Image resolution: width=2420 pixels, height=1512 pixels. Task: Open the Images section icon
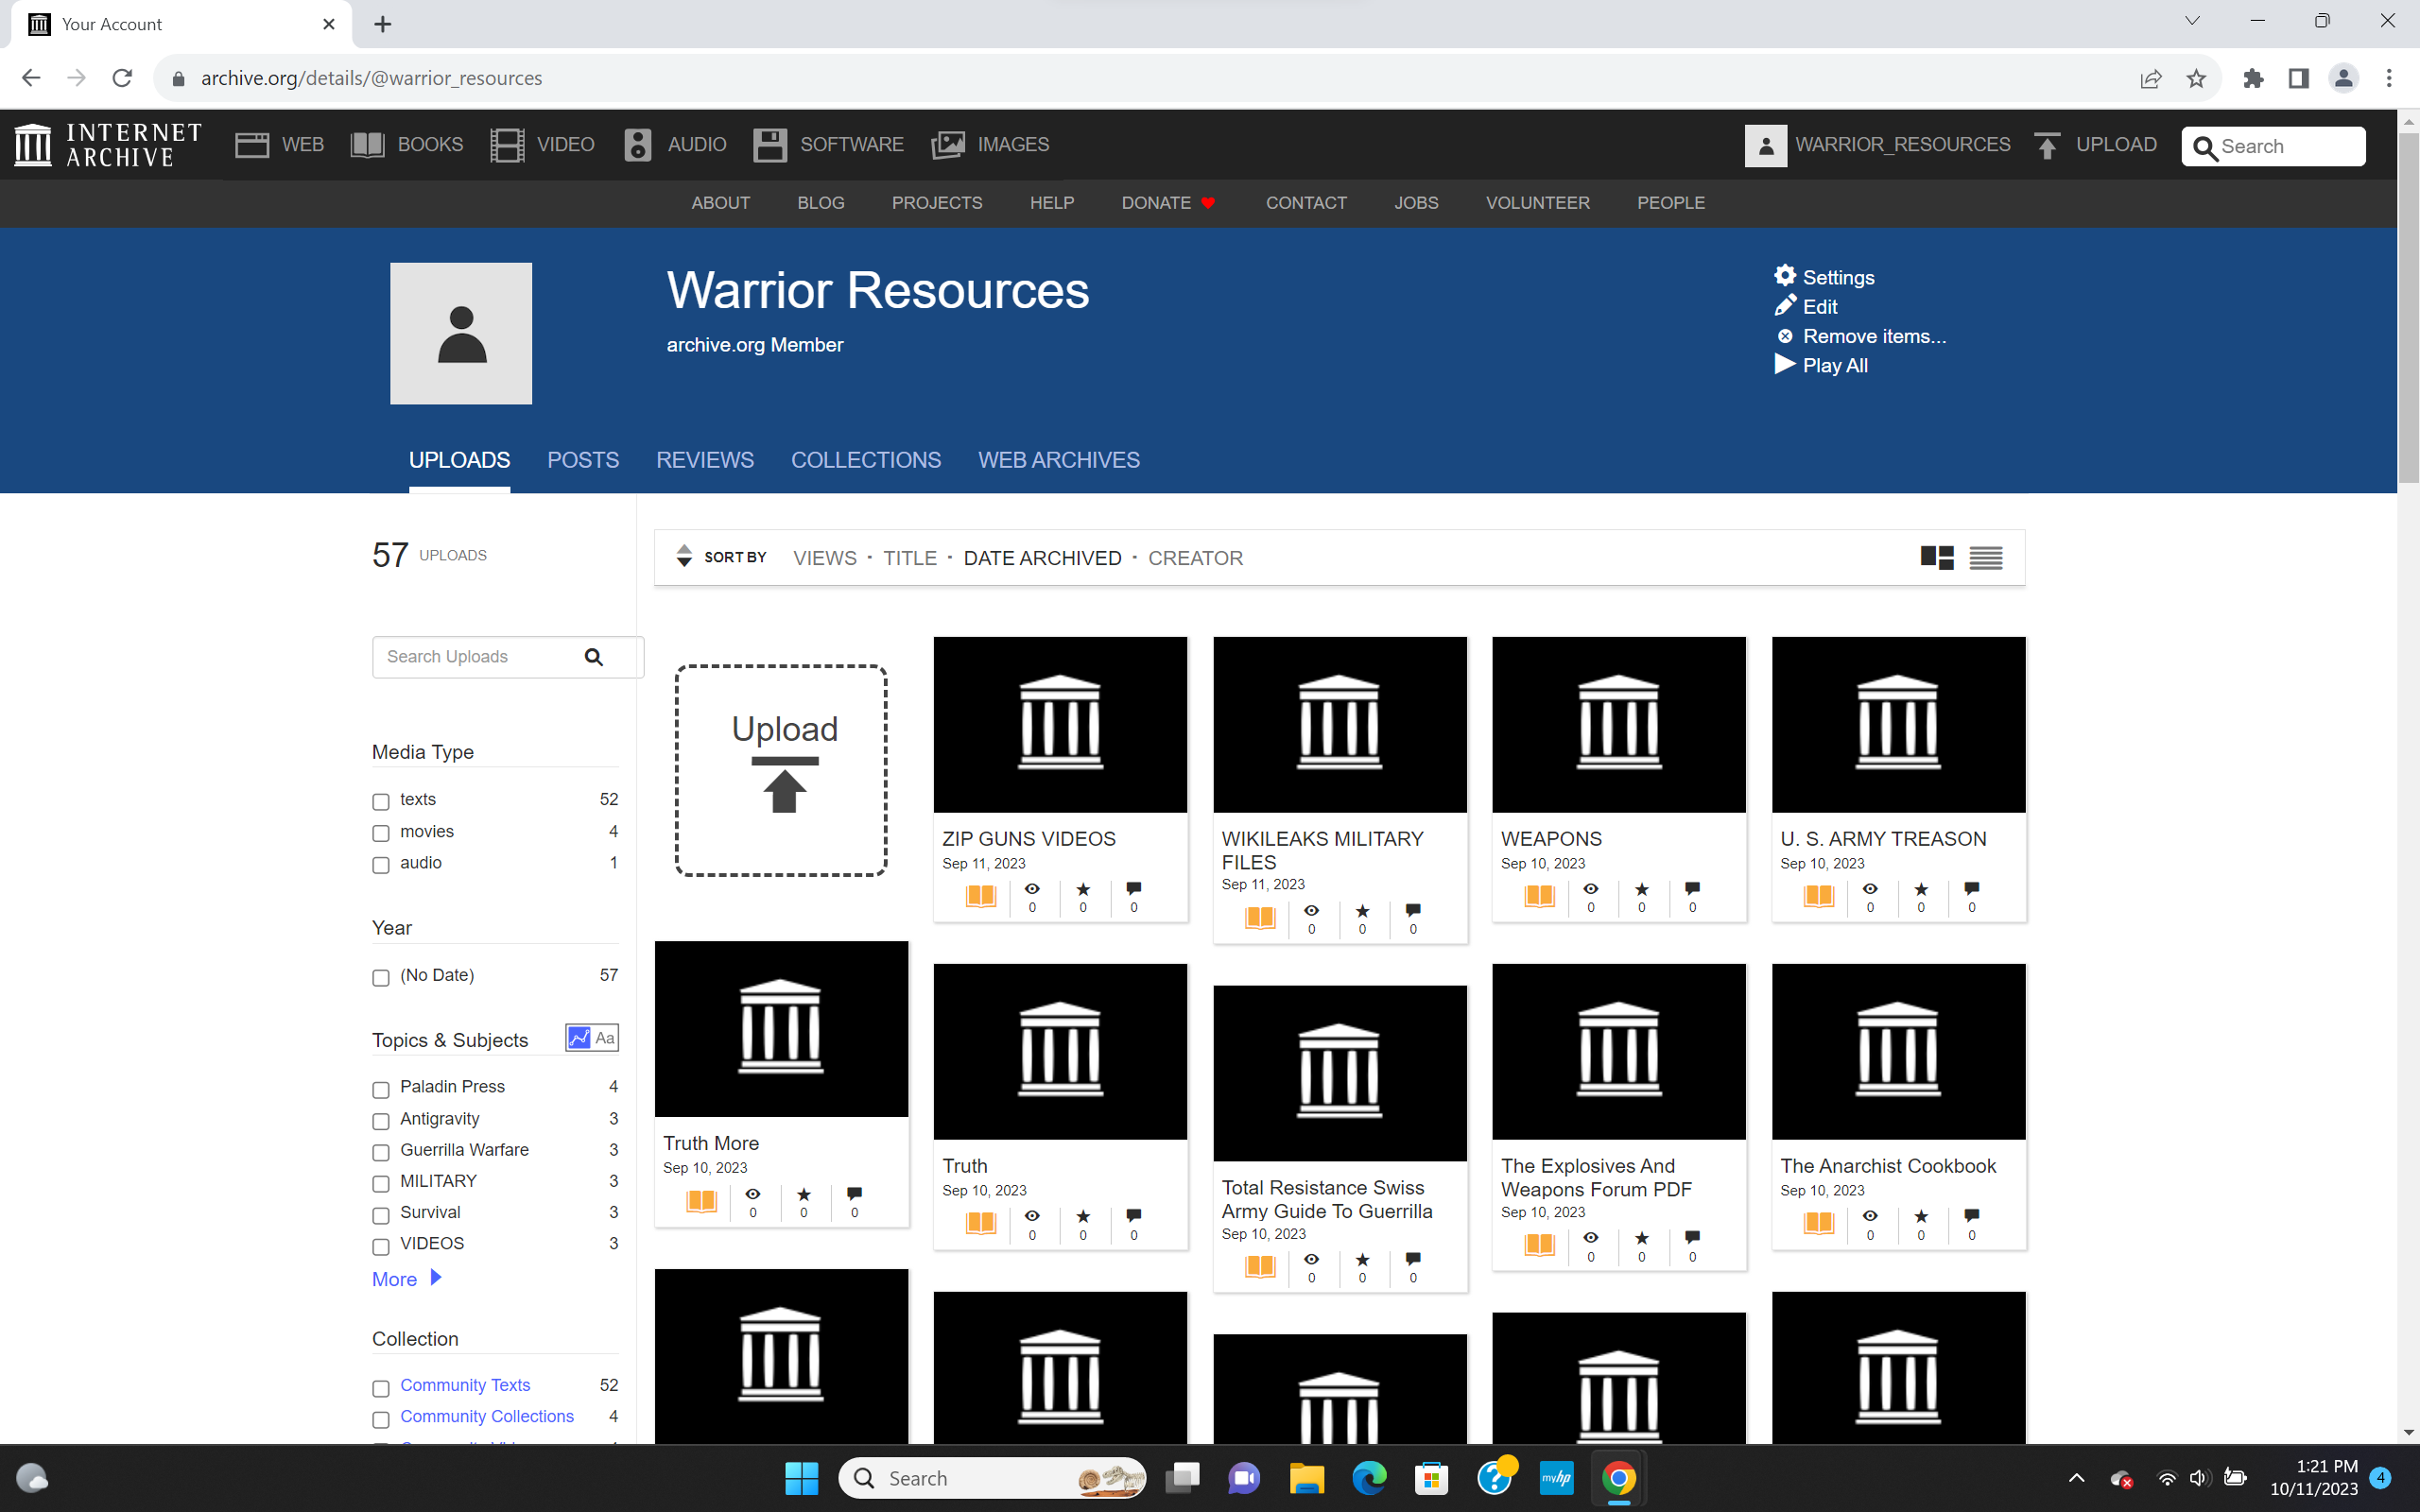point(948,145)
